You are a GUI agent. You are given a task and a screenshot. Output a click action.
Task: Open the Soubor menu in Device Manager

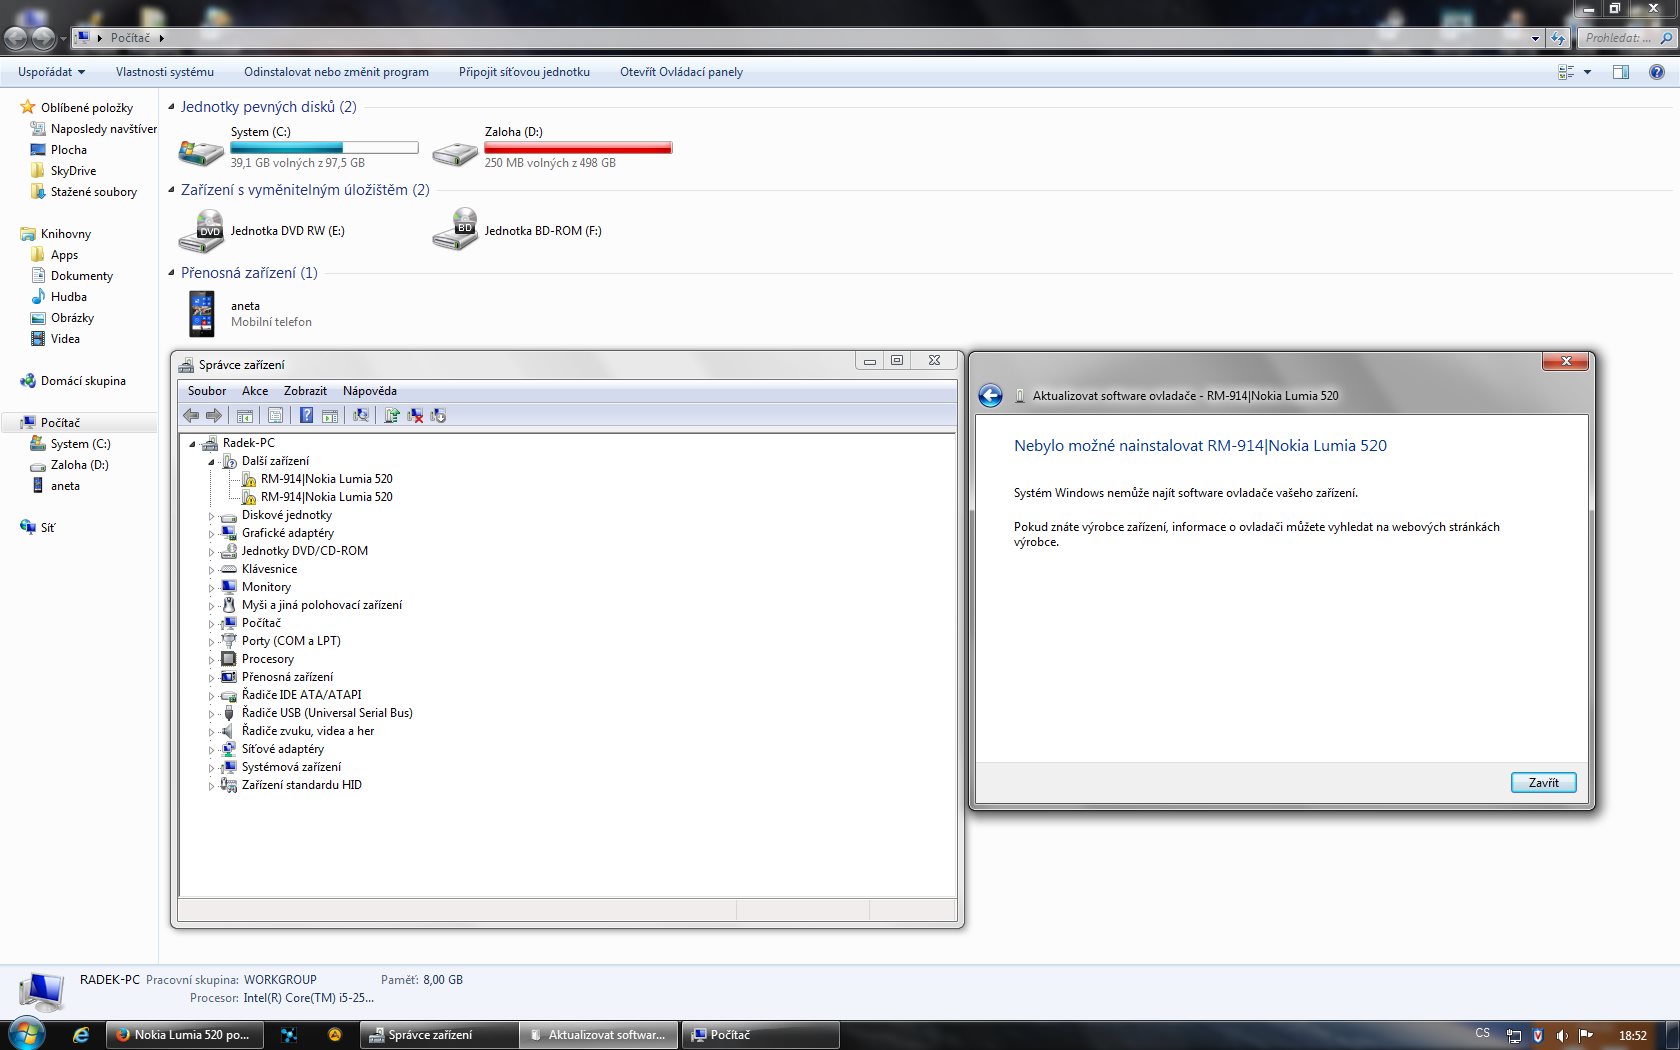(207, 391)
